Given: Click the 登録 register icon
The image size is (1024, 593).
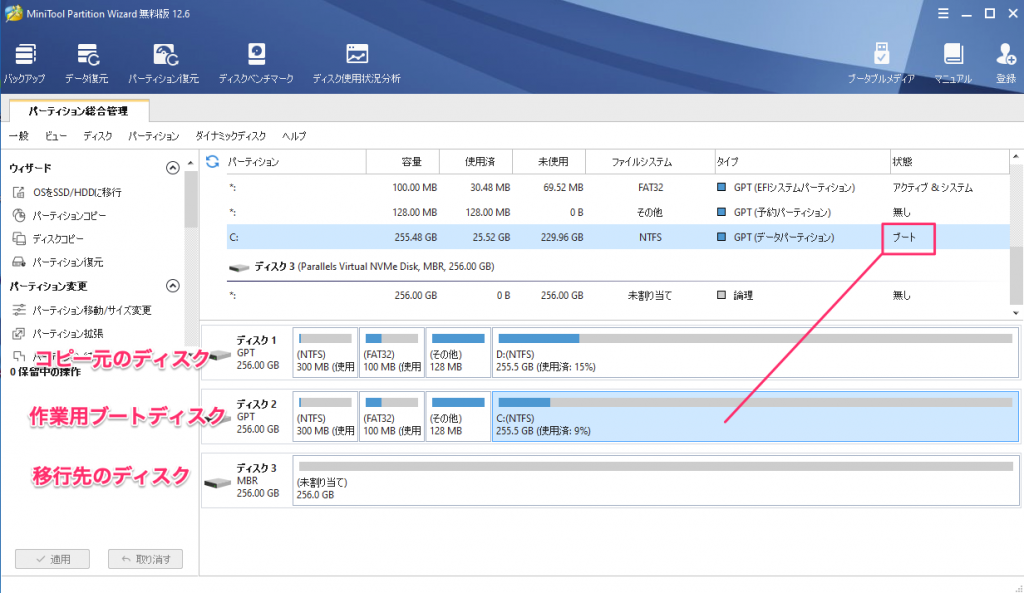Looking at the screenshot, I should tap(1006, 63).
